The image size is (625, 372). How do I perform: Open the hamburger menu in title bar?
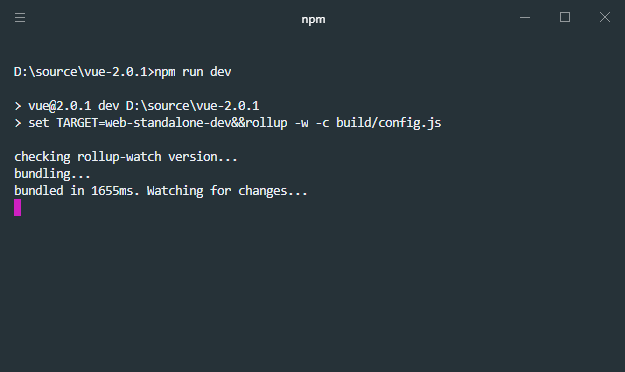pyautogui.click(x=20, y=18)
